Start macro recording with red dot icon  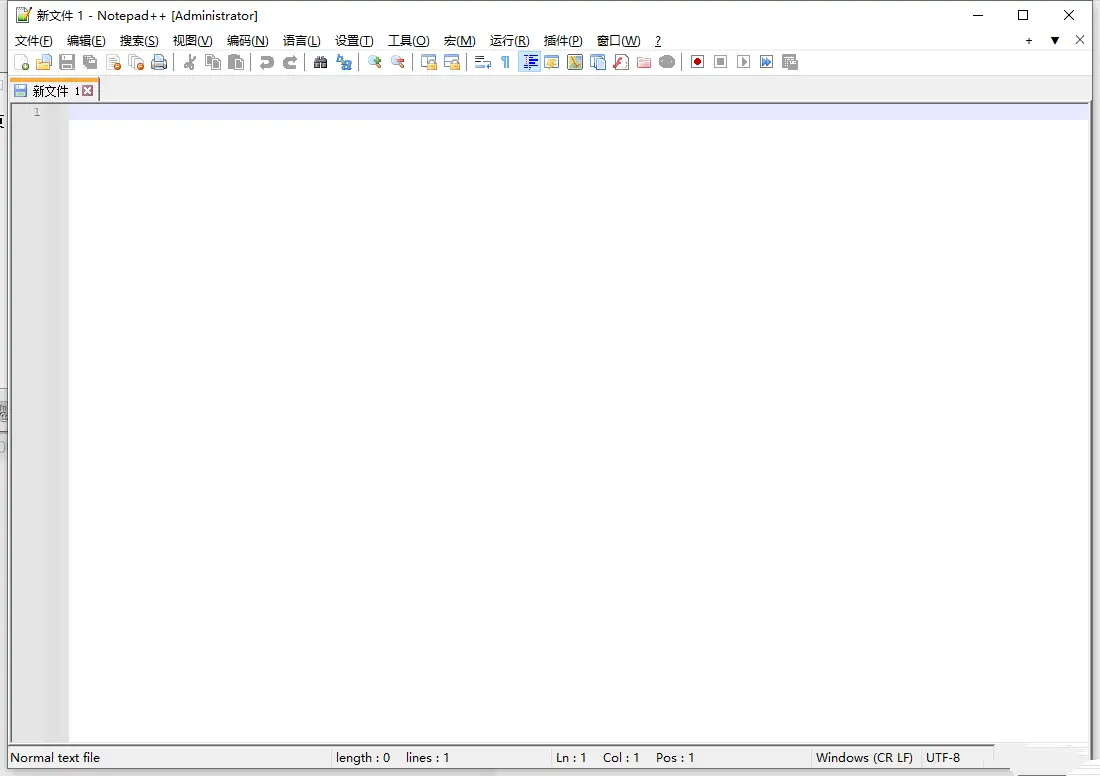[x=697, y=62]
